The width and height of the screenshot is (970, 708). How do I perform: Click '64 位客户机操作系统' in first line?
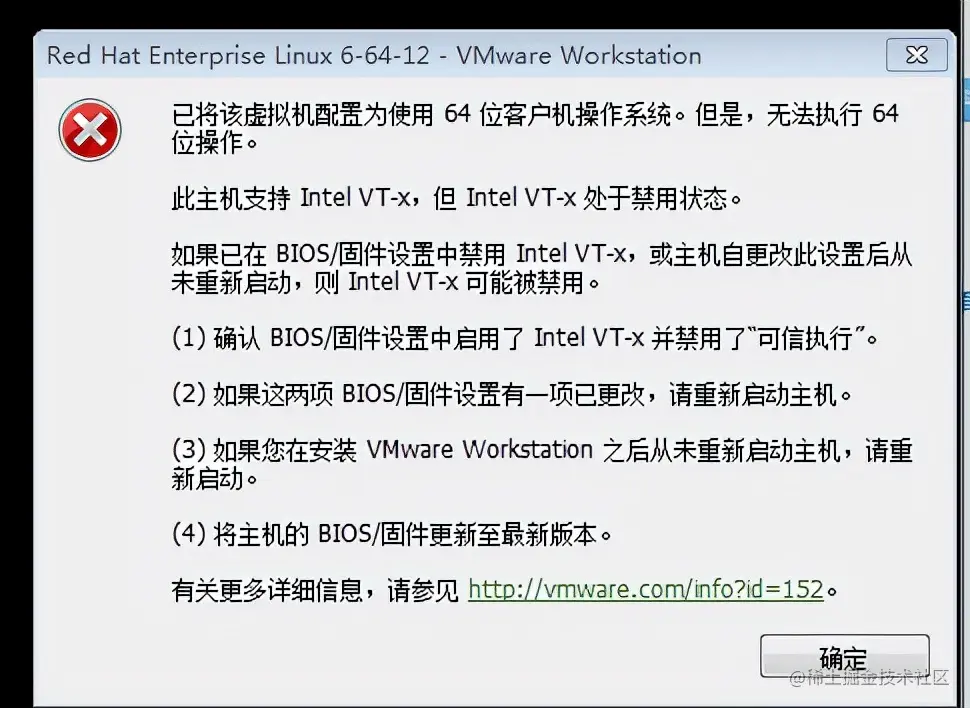pos(557,114)
